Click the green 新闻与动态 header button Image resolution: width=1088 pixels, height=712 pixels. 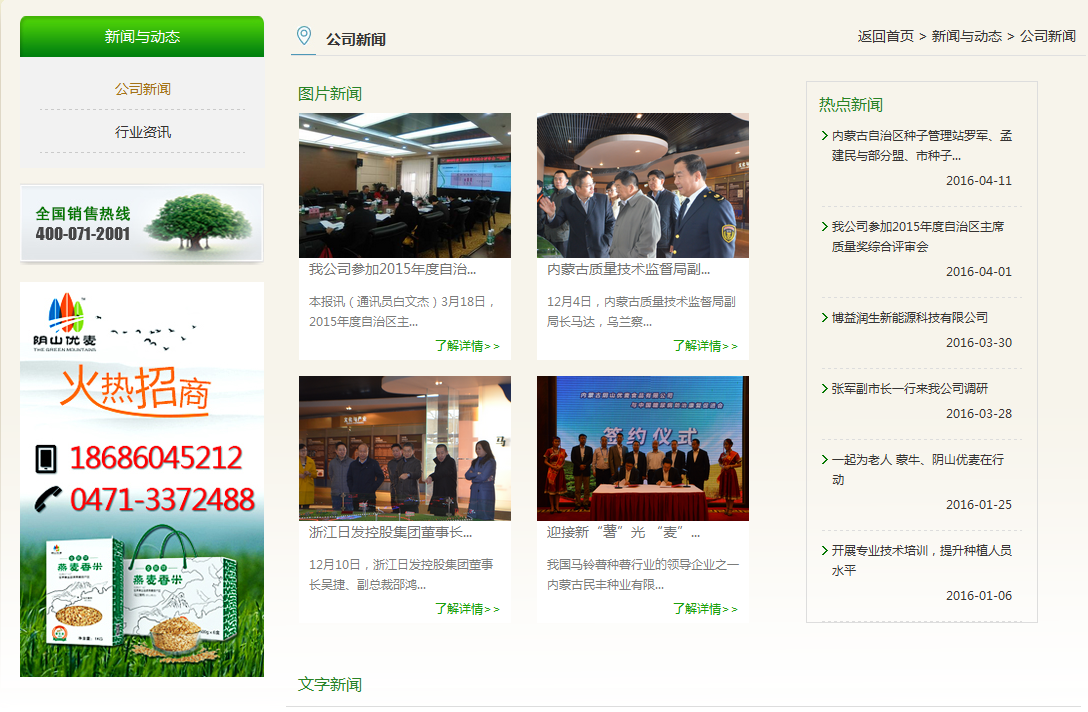point(141,36)
